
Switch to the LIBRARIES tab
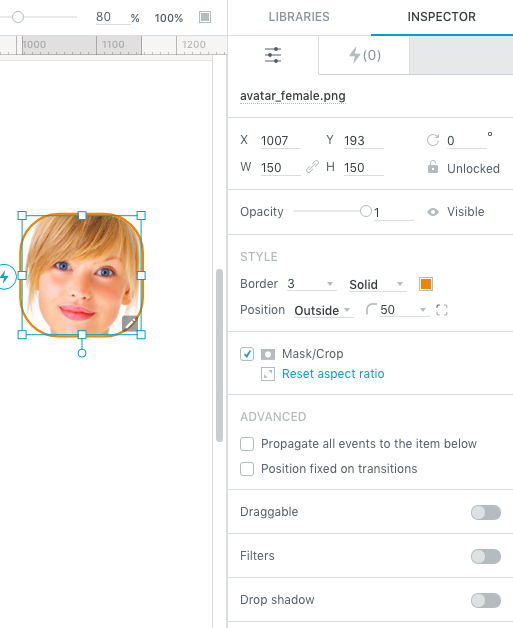click(x=299, y=17)
